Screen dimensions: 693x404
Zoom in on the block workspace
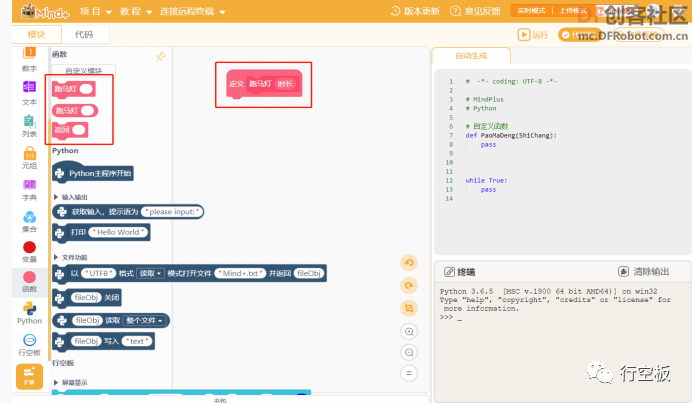409,332
